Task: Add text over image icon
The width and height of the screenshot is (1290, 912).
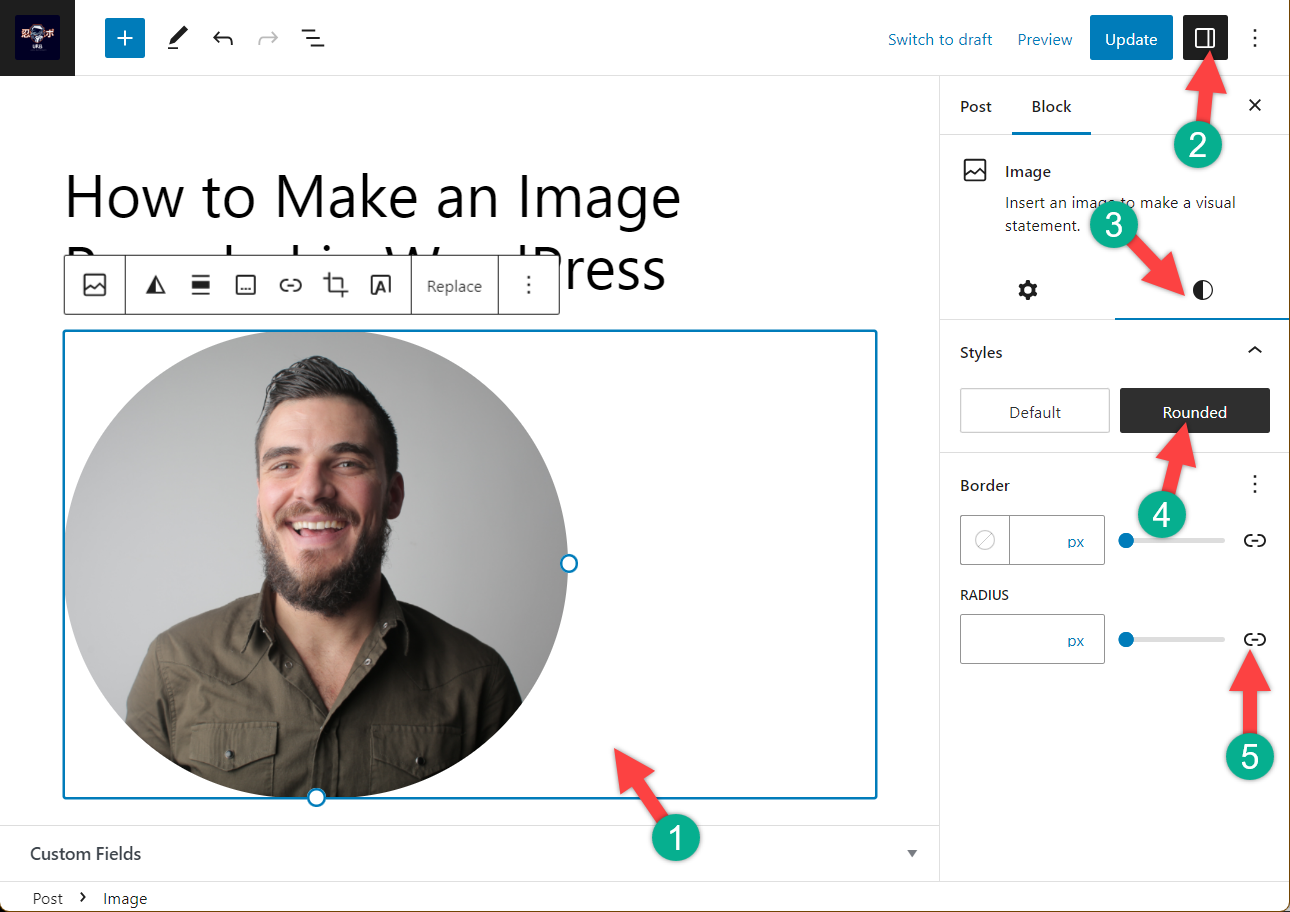Action: (x=380, y=286)
